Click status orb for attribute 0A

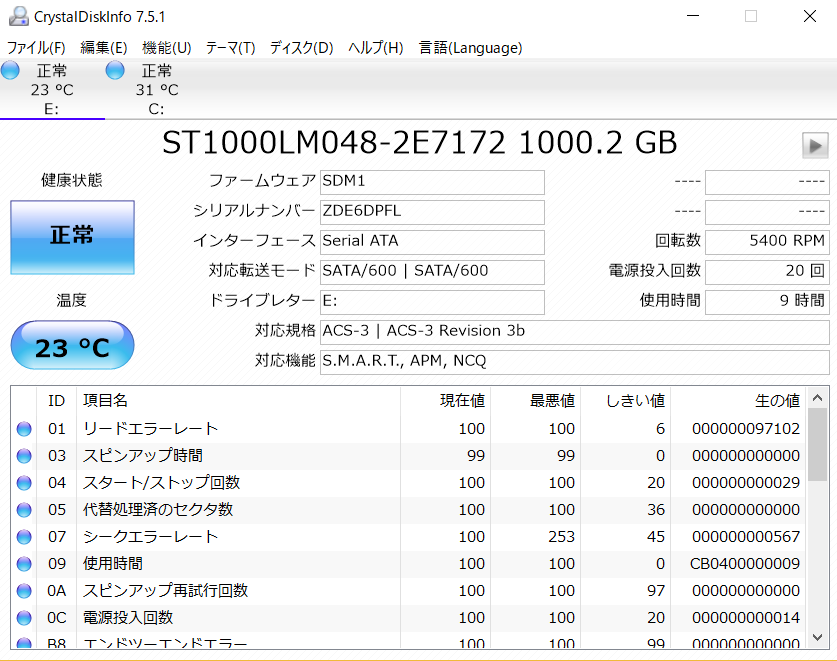coord(24,591)
